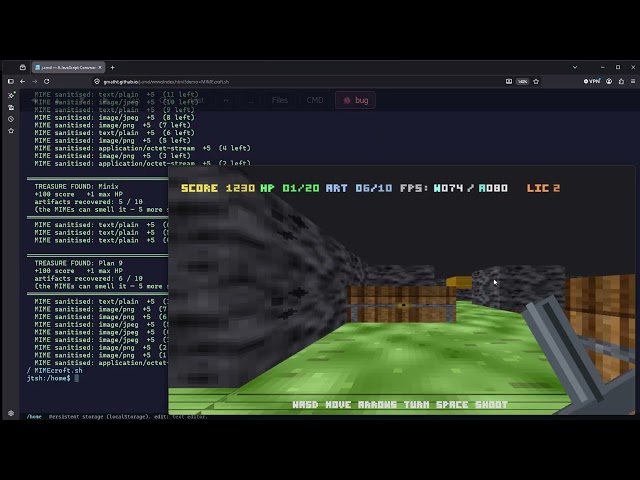The height and width of the screenshot is (480, 640).
Task: Open bookmarks star sidebar icon
Action: 11,131
